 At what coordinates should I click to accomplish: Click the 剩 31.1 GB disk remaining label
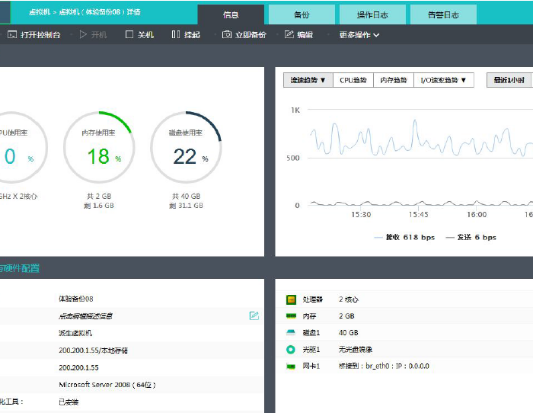click(186, 206)
